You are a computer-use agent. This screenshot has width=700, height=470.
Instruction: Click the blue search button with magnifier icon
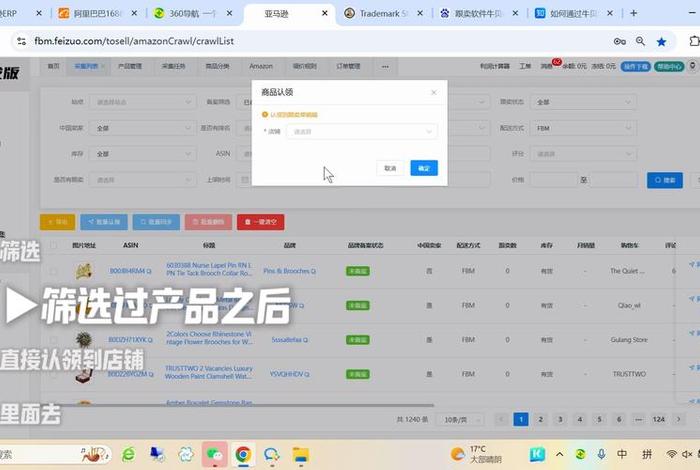(x=665, y=180)
